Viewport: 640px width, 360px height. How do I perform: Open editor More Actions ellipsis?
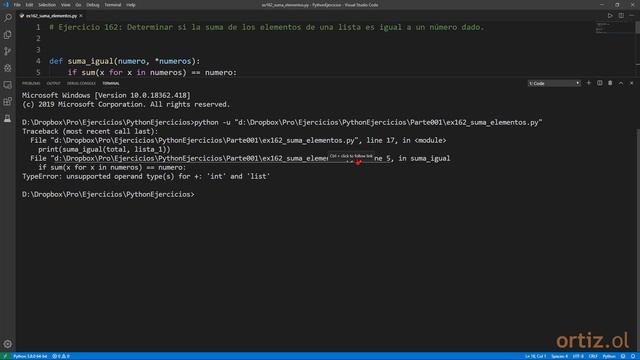pos(631,16)
